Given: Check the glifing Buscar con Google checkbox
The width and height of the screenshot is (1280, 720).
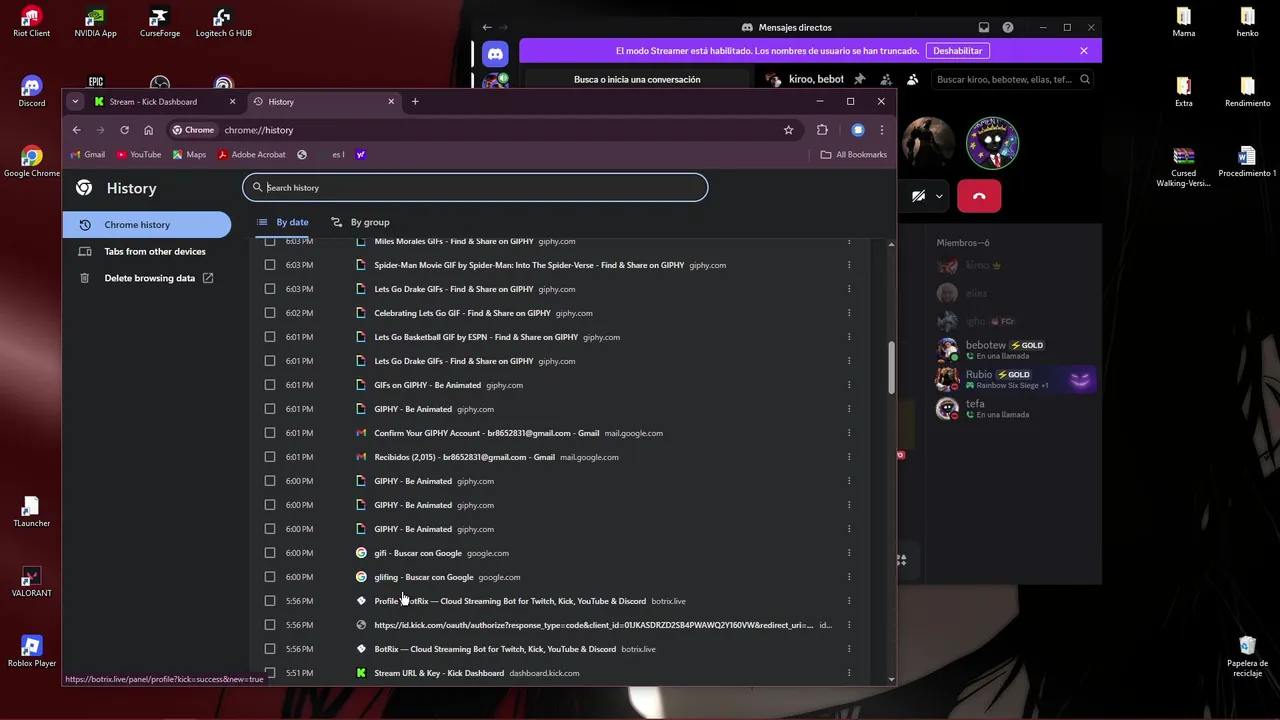Looking at the screenshot, I should point(270,577).
